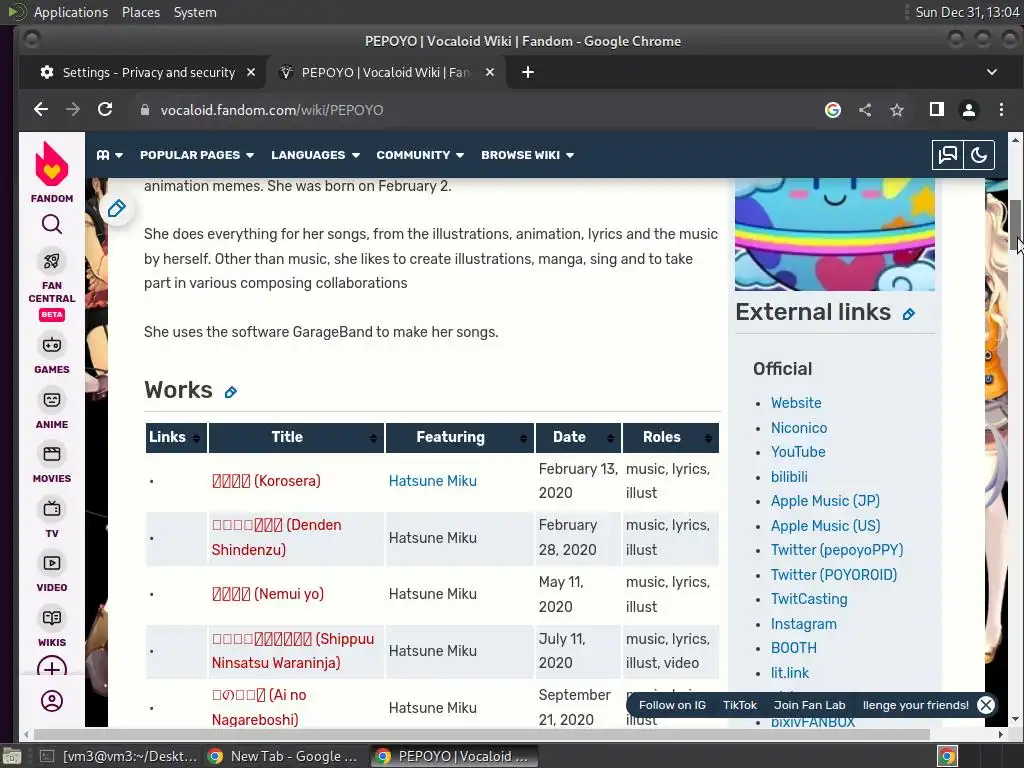Open System menu

tap(195, 12)
